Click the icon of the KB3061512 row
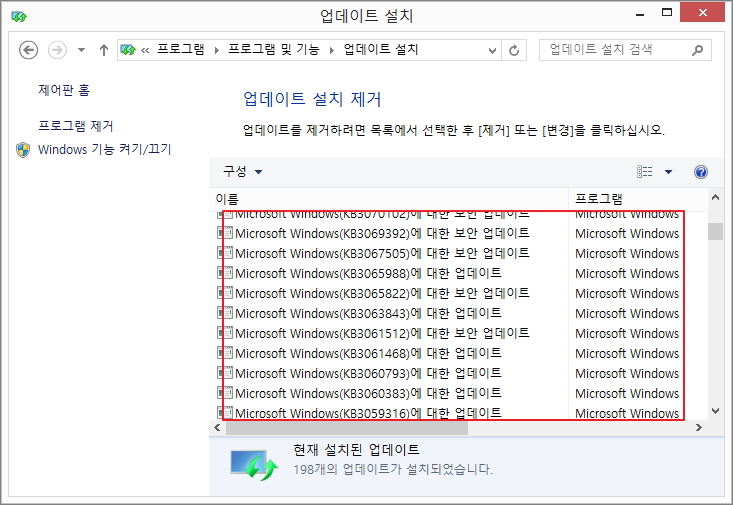Viewport: 733px width, 505px height. pyautogui.click(x=225, y=333)
